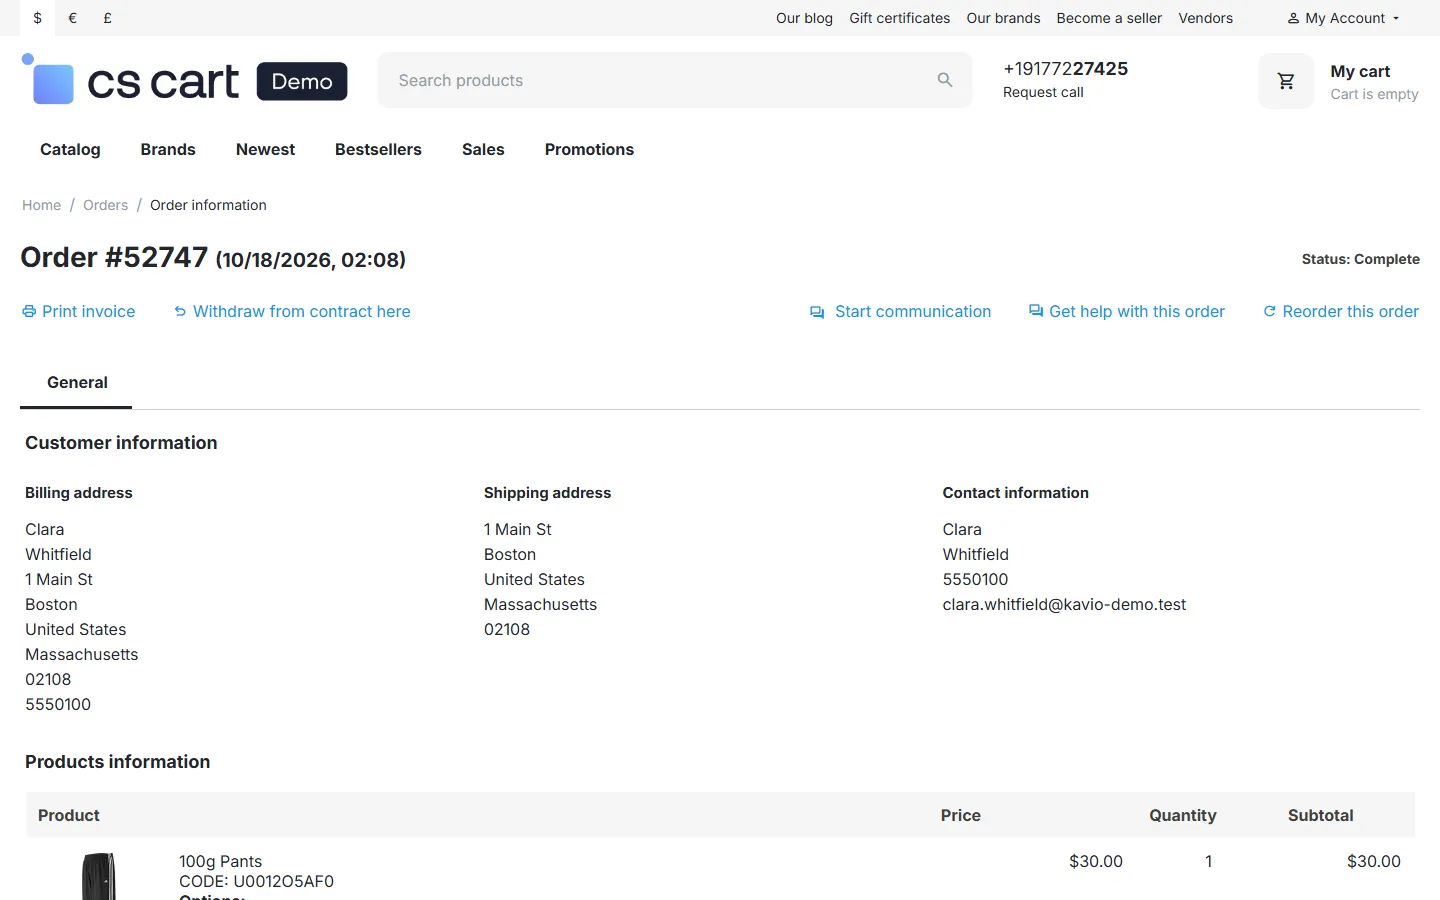The image size is (1440, 900).
Task: Click the CS-Cart Demo logo
Action: 185,80
